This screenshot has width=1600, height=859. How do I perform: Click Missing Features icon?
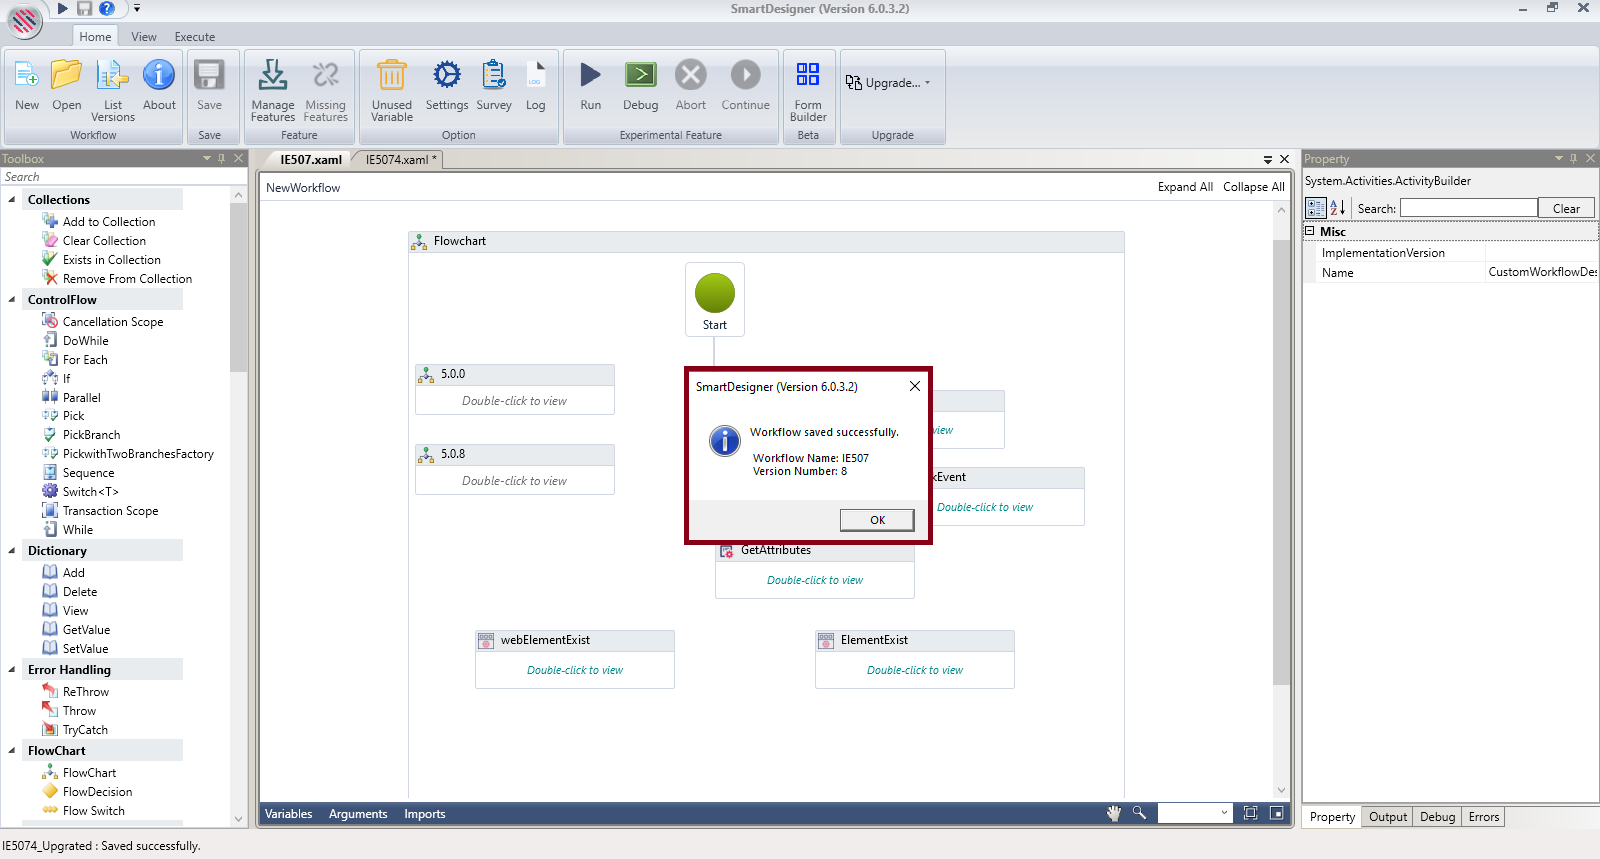point(325,75)
